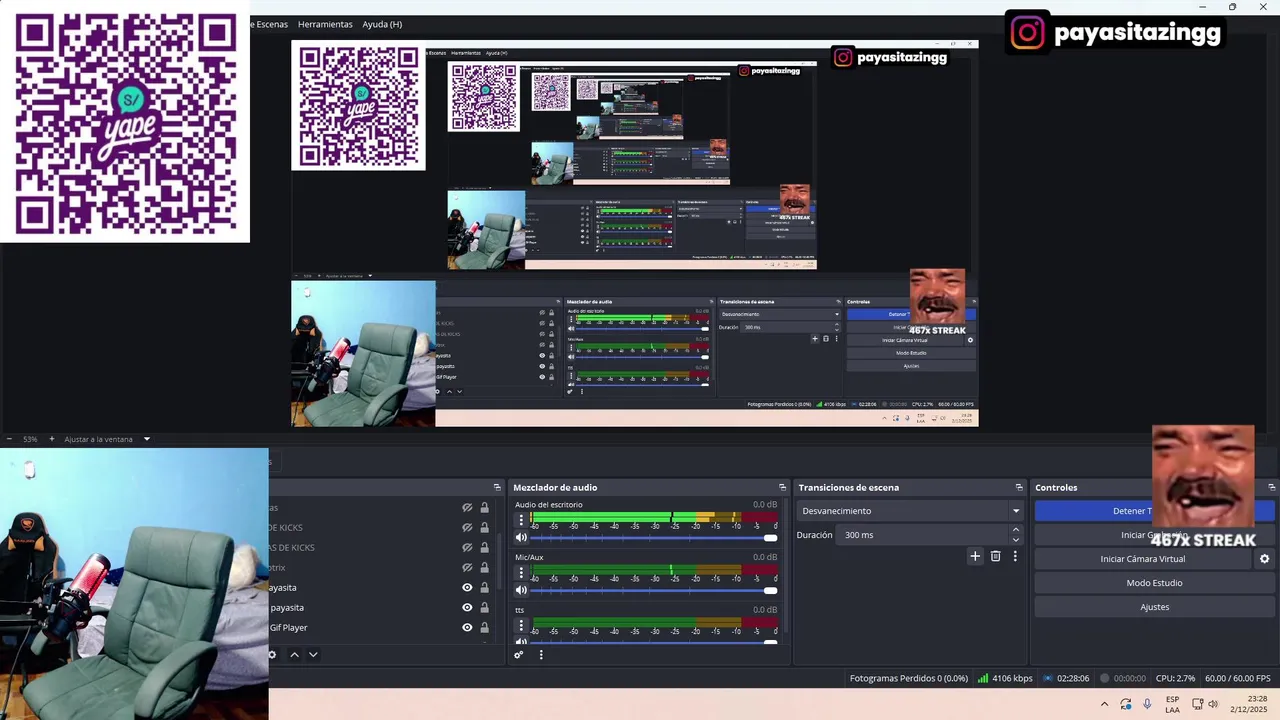The image size is (1280, 720).
Task: Open the Desvanecimiento transition dropdown
Action: pyautogui.click(x=910, y=511)
